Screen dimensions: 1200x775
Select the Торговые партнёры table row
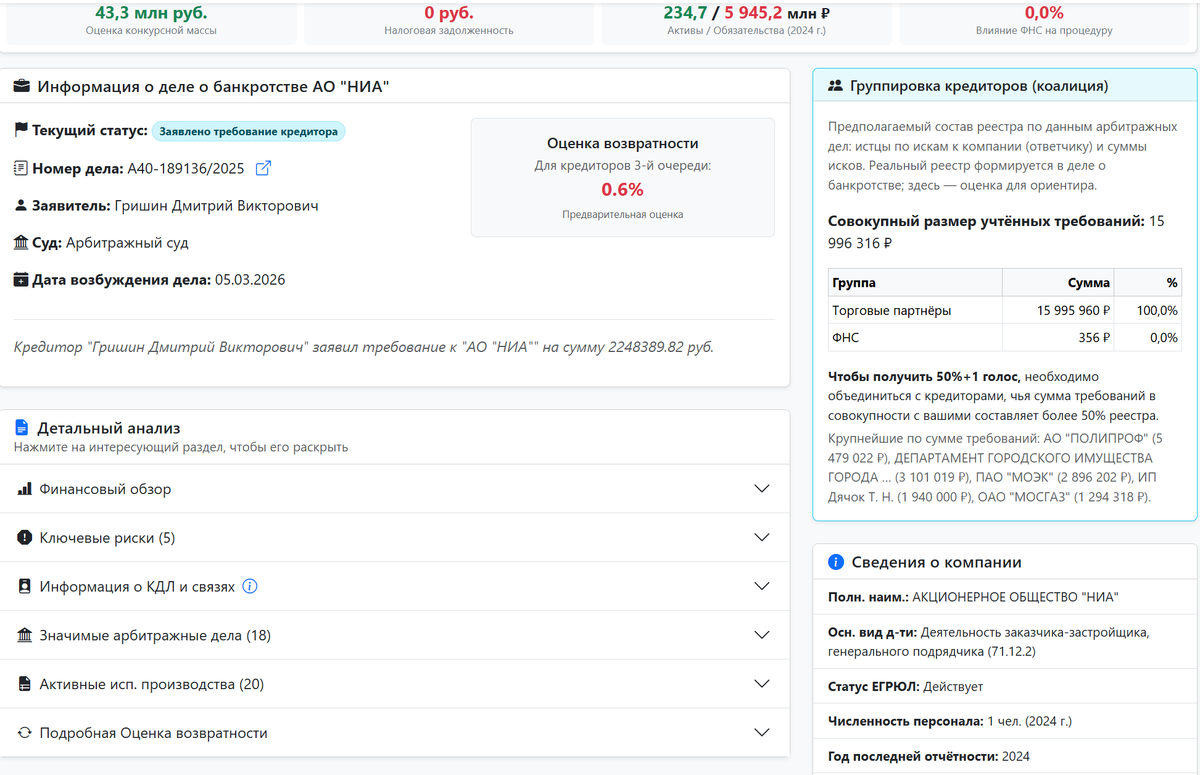point(1005,310)
